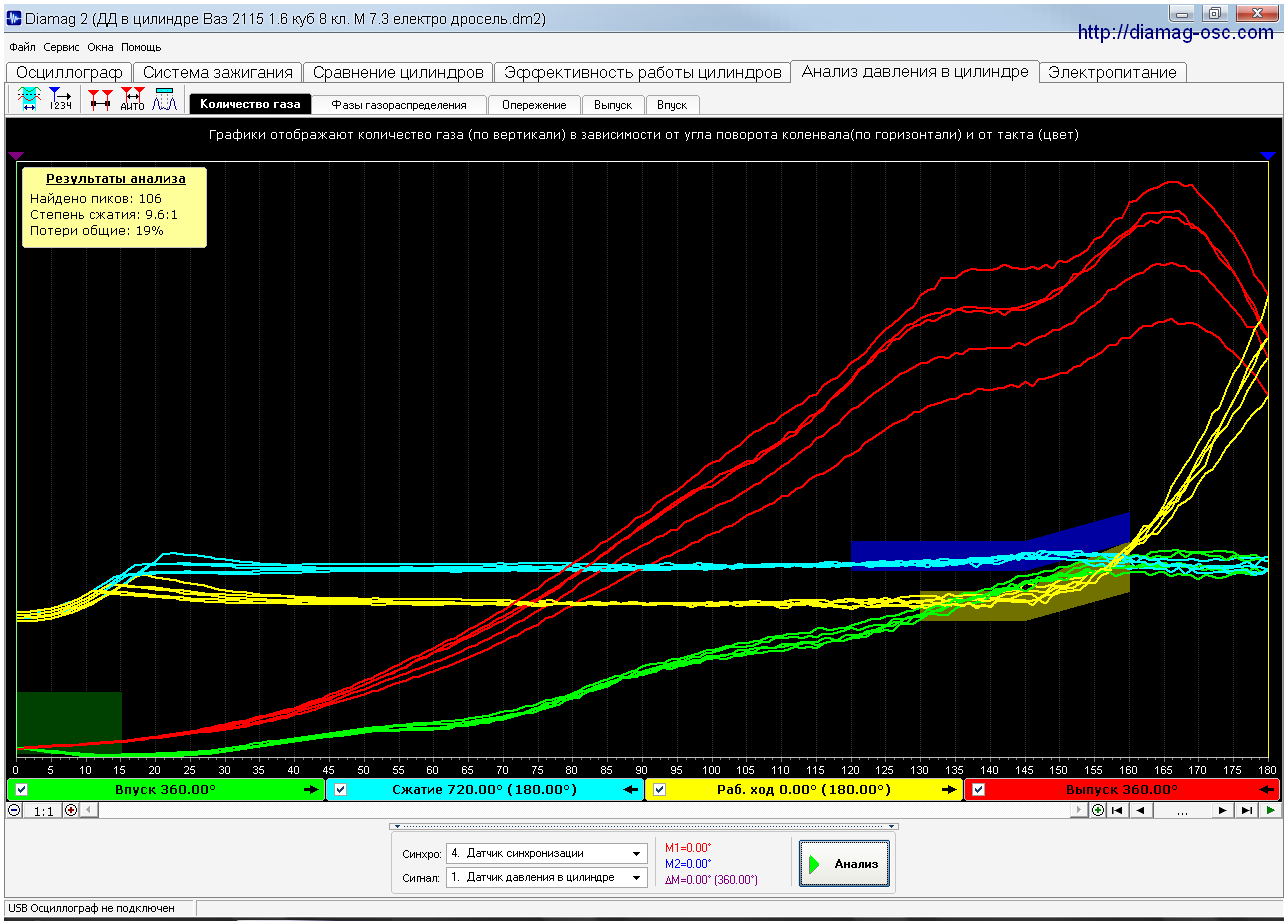
Task: Switch to the Электропитание tab
Action: 1114,72
